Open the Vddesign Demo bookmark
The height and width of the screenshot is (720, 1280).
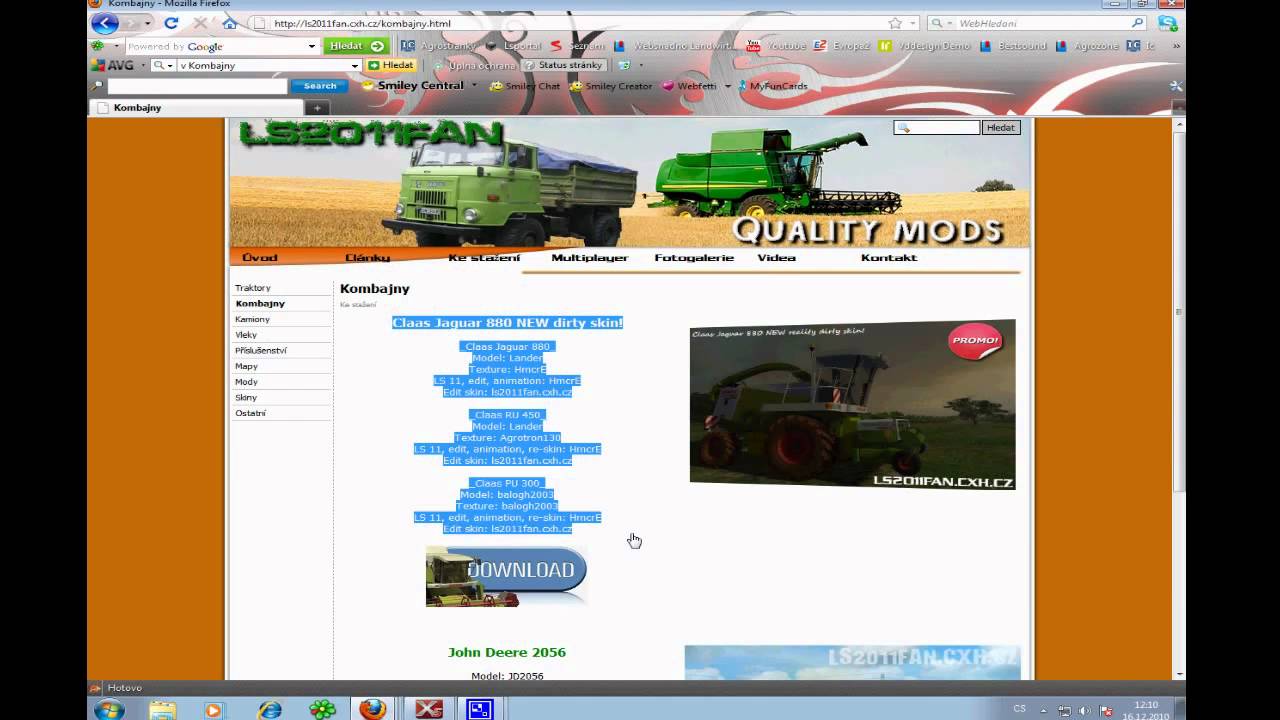[926, 46]
